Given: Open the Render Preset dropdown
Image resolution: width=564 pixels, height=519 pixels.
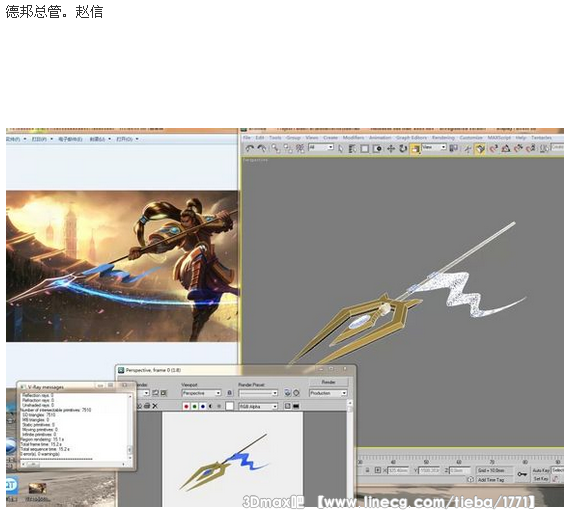Looking at the screenshot, I should tap(258, 393).
